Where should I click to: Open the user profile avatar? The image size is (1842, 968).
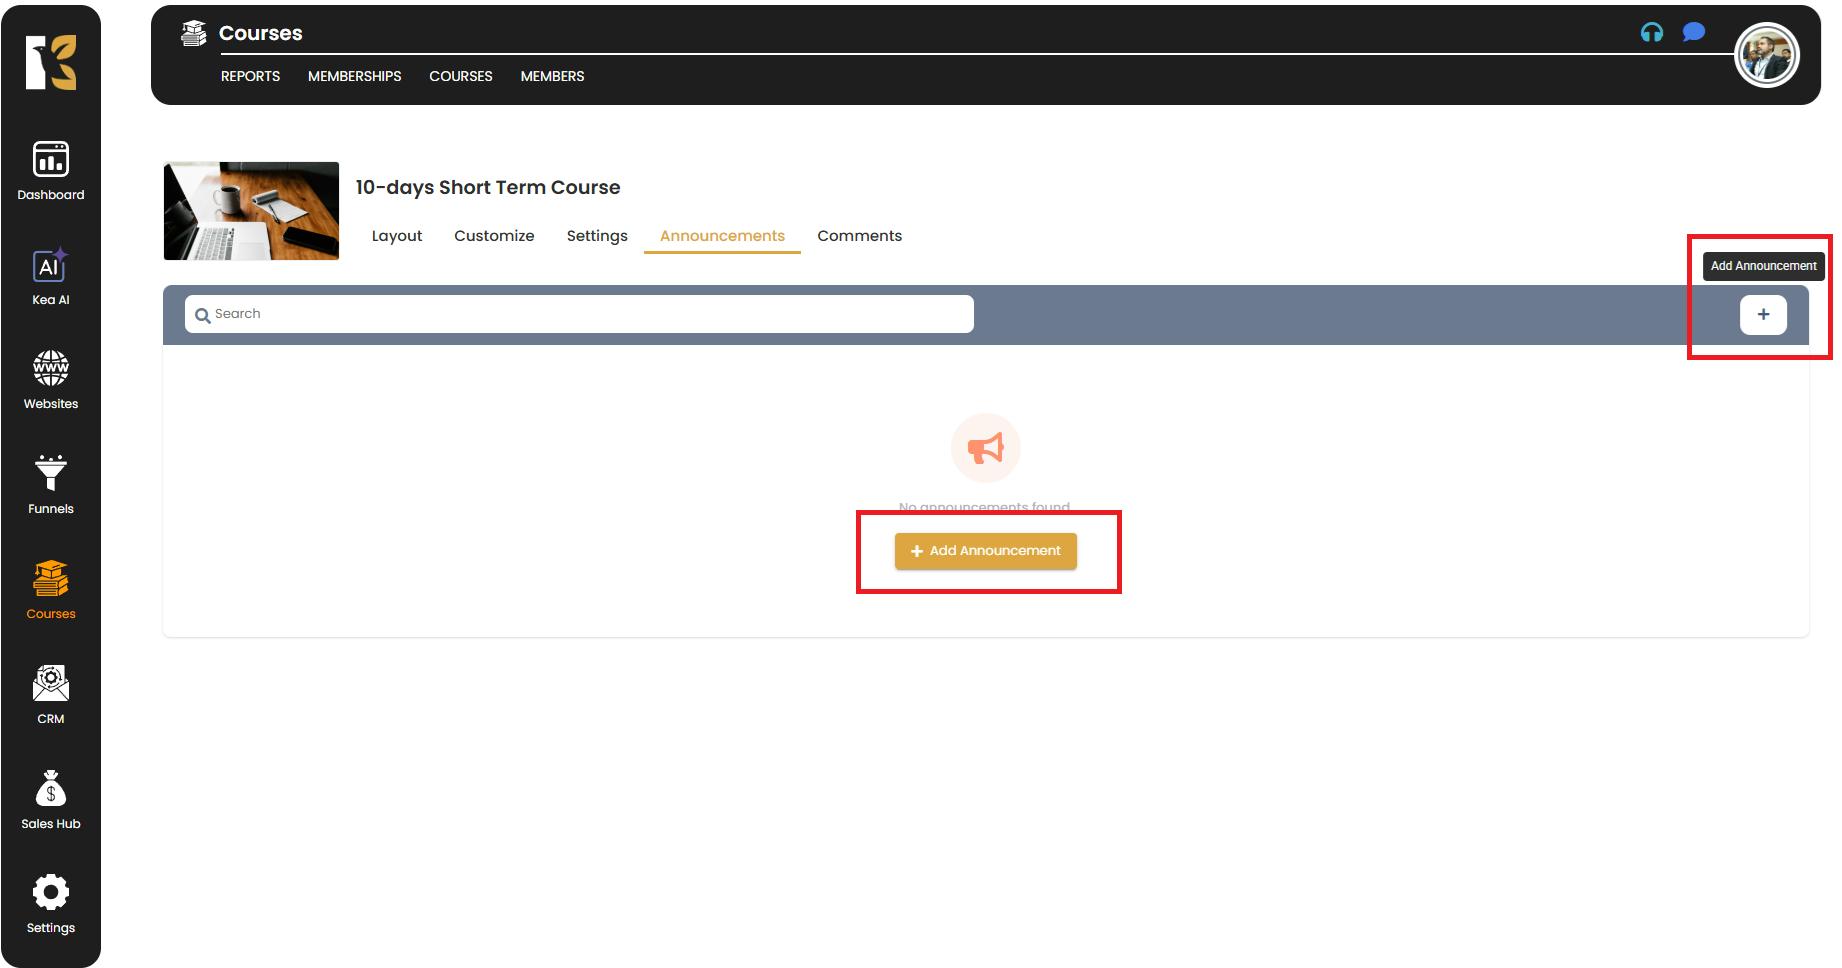[1767, 55]
